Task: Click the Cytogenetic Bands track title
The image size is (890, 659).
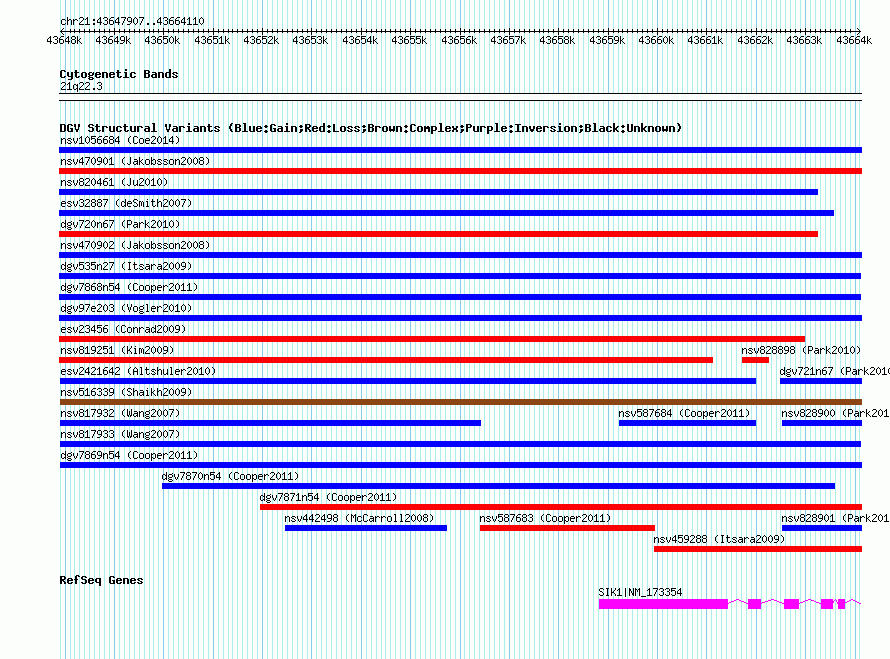Action: coord(119,74)
